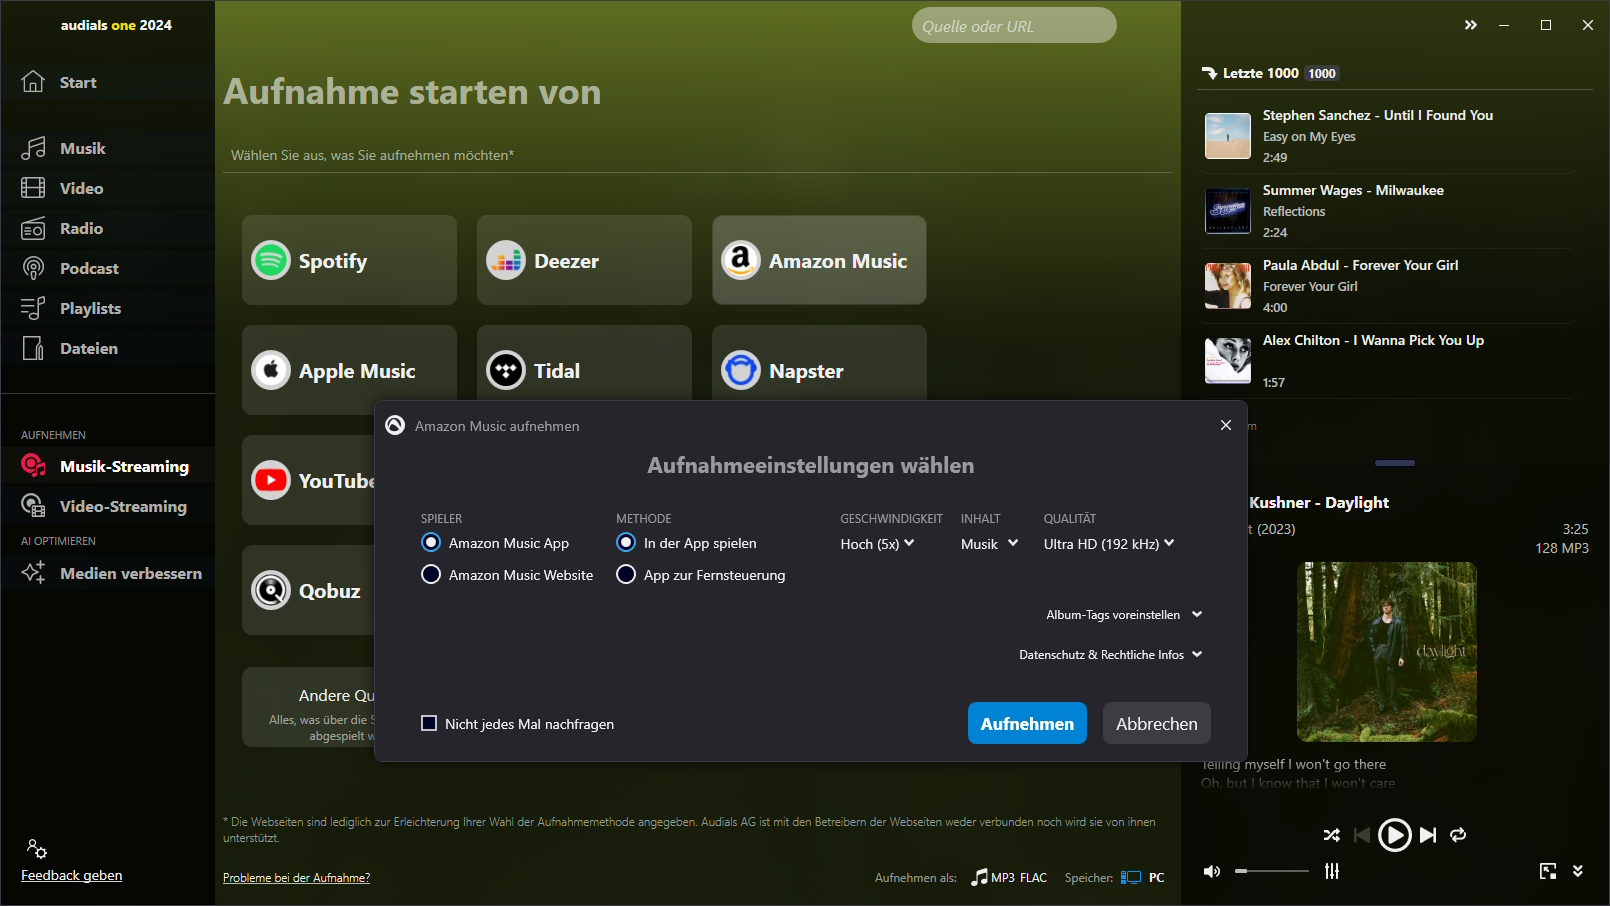Screen dimensions: 1610x906
Task: Select Amazon Music Website radio button
Action: 431,575
